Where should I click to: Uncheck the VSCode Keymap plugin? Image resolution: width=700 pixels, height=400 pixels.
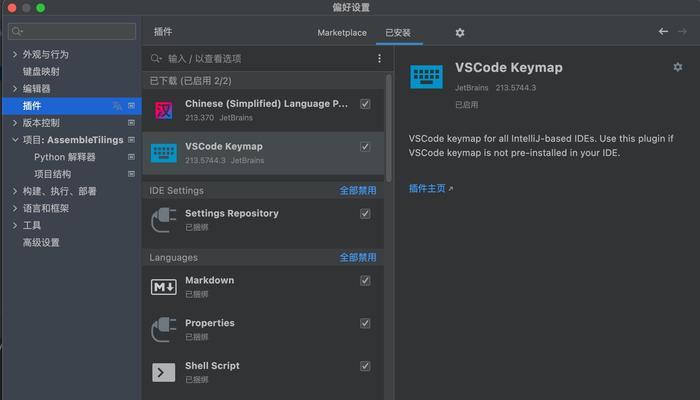[365, 147]
